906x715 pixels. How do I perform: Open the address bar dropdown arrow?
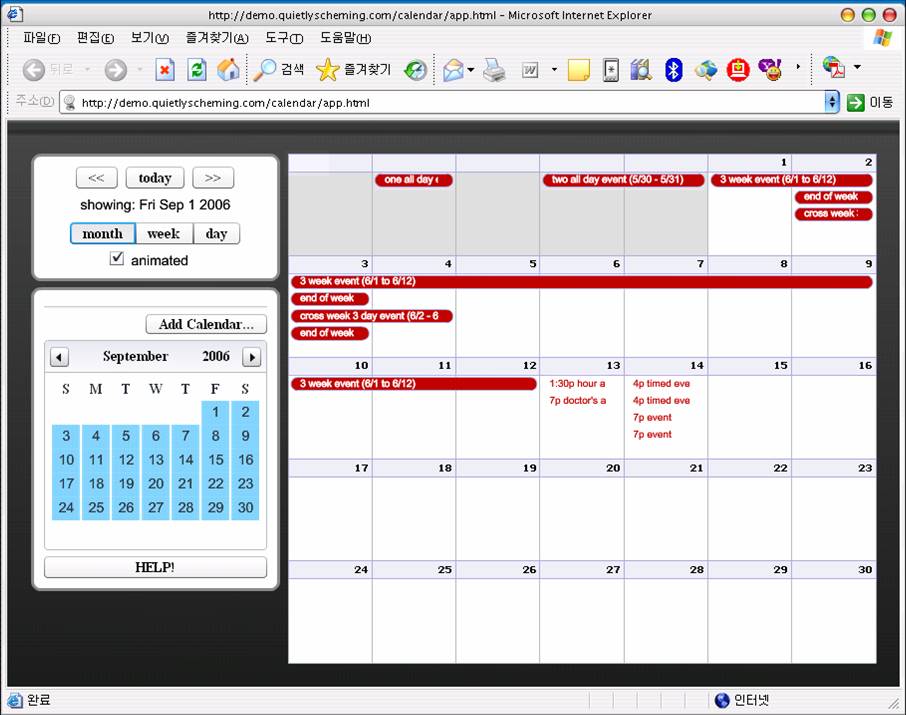[x=832, y=102]
